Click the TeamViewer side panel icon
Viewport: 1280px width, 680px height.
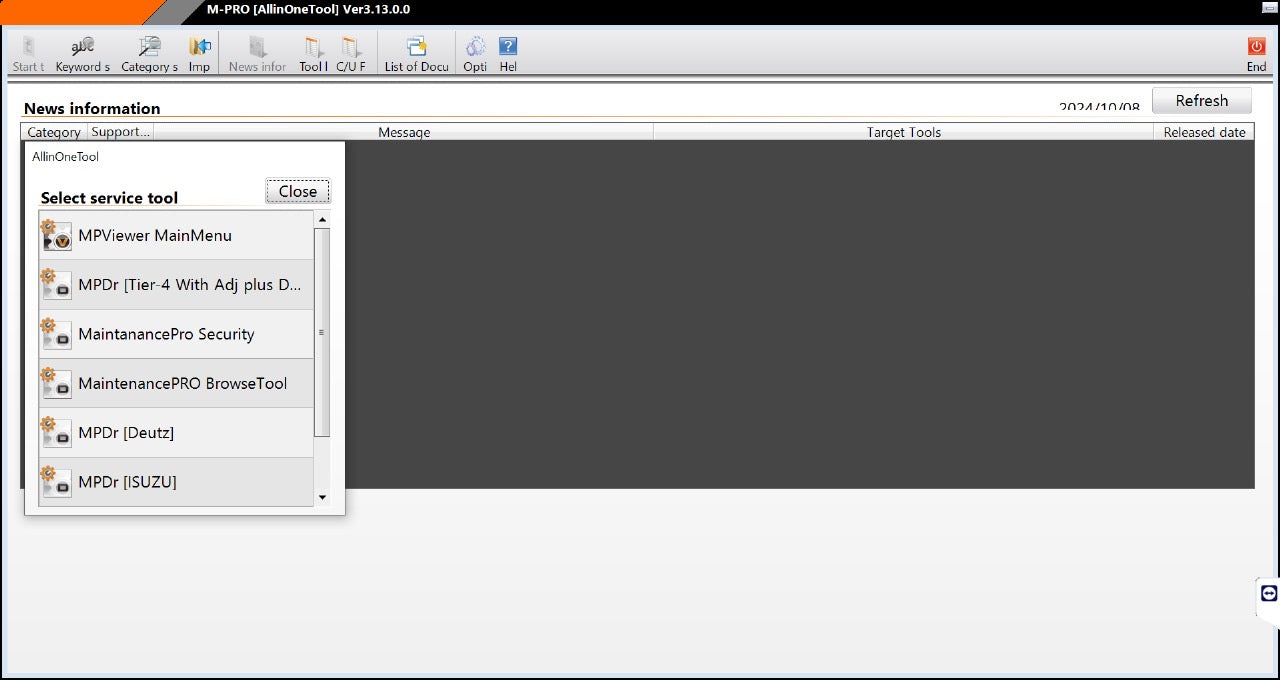pos(1268,593)
